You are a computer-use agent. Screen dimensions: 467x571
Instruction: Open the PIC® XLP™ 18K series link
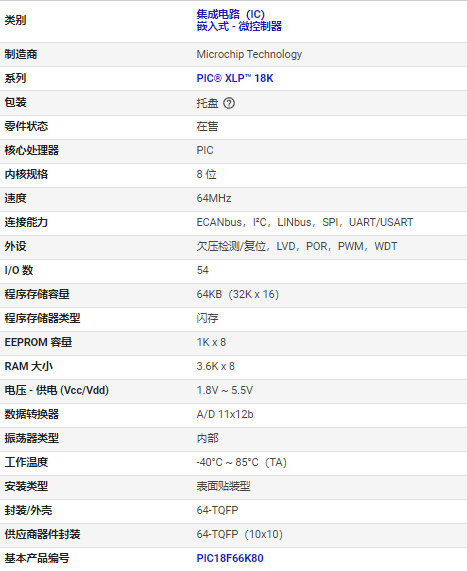pyautogui.click(x=235, y=78)
